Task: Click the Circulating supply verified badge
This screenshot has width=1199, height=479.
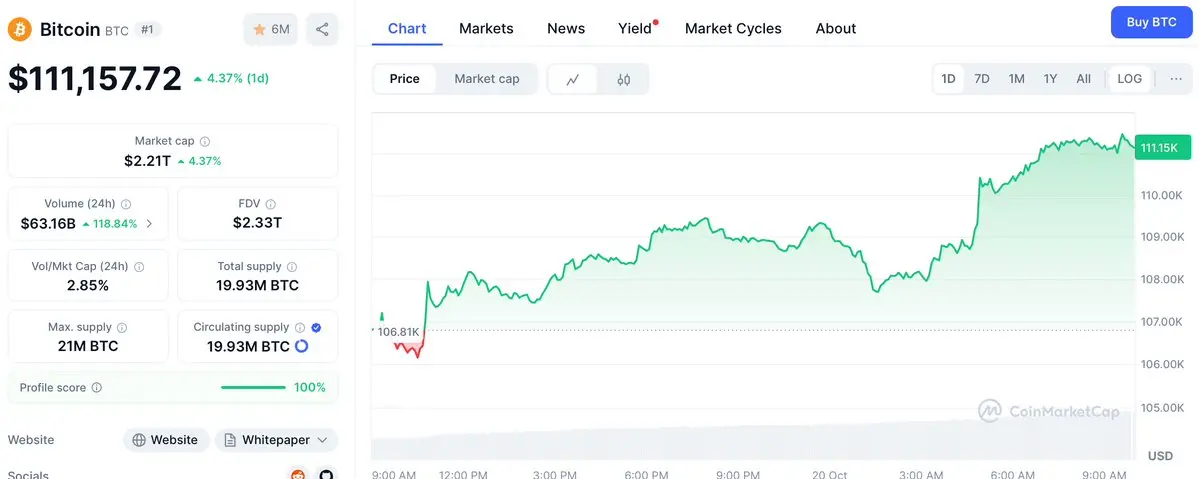Action: (x=316, y=327)
